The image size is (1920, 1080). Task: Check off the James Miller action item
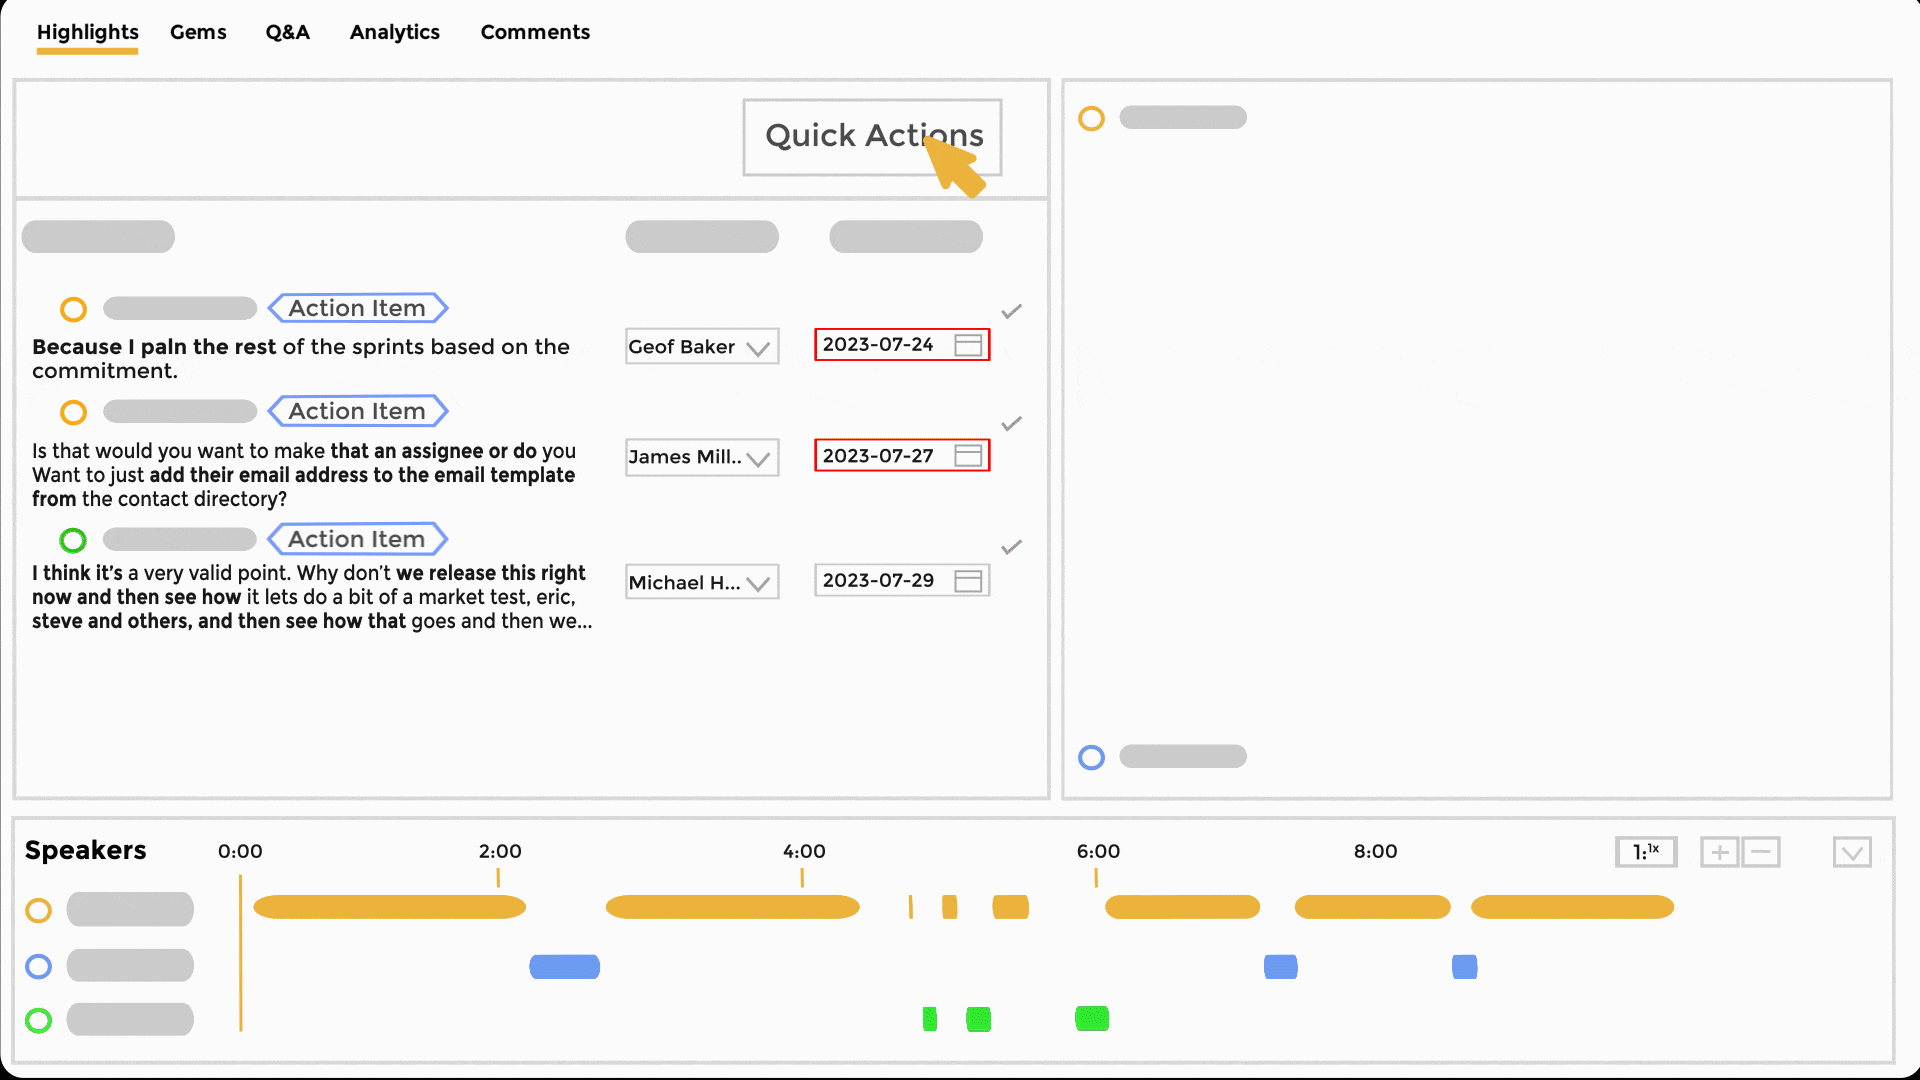click(1011, 423)
